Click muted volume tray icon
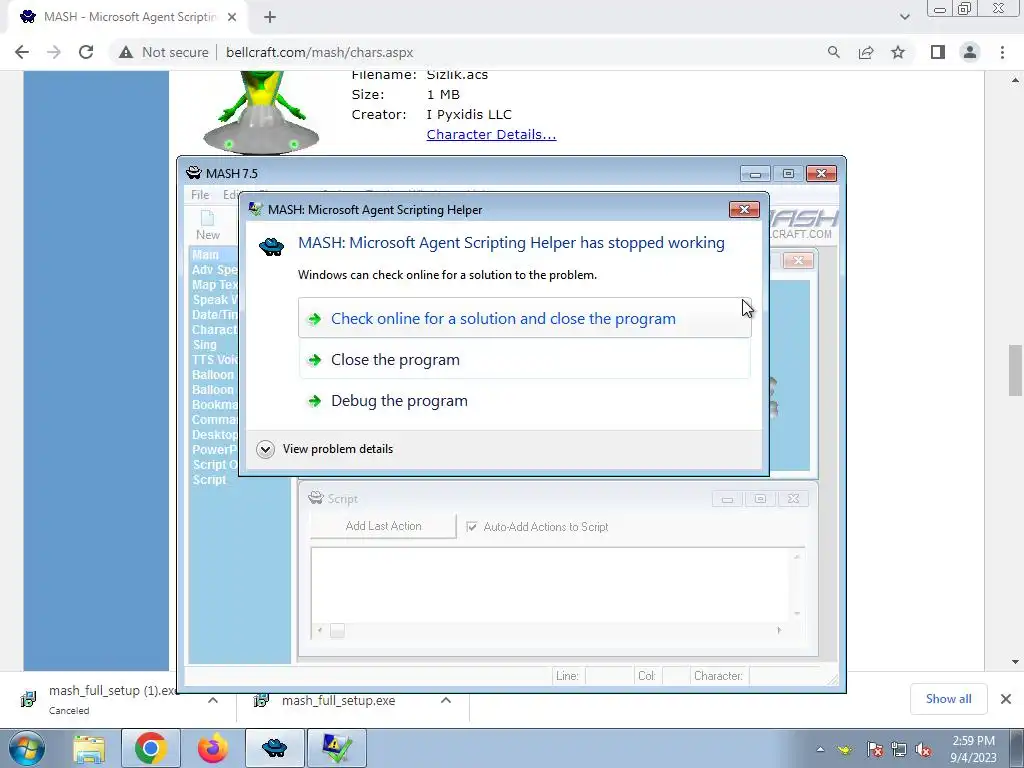 pos(923,750)
